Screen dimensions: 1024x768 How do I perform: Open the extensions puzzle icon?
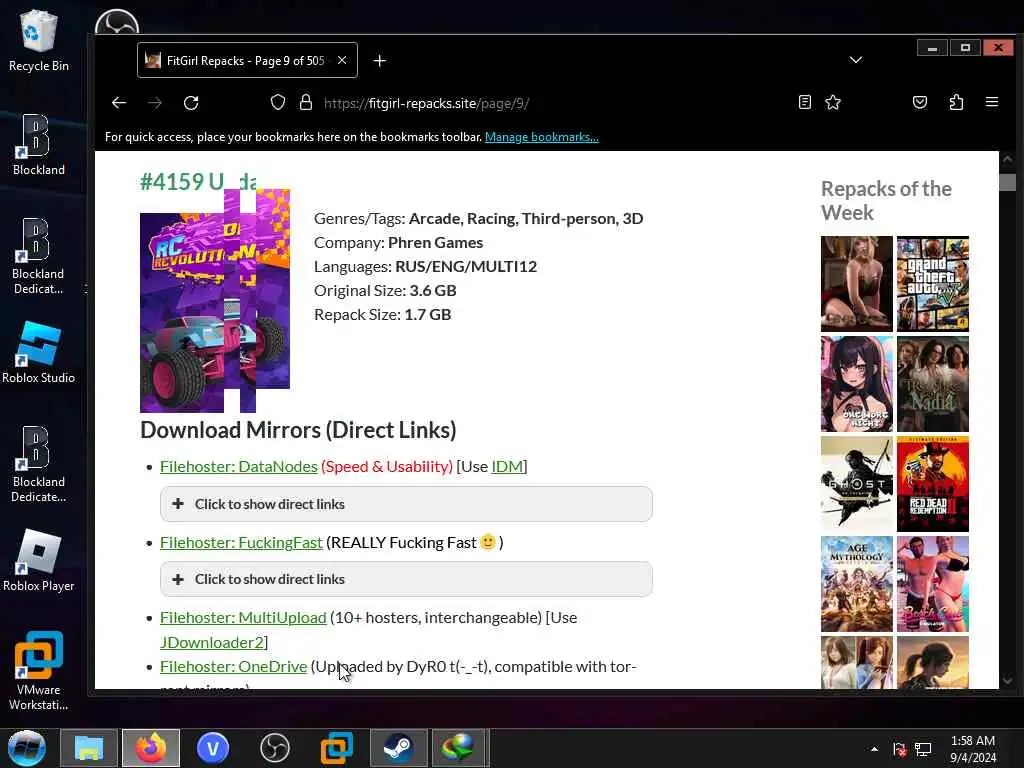(x=956, y=102)
